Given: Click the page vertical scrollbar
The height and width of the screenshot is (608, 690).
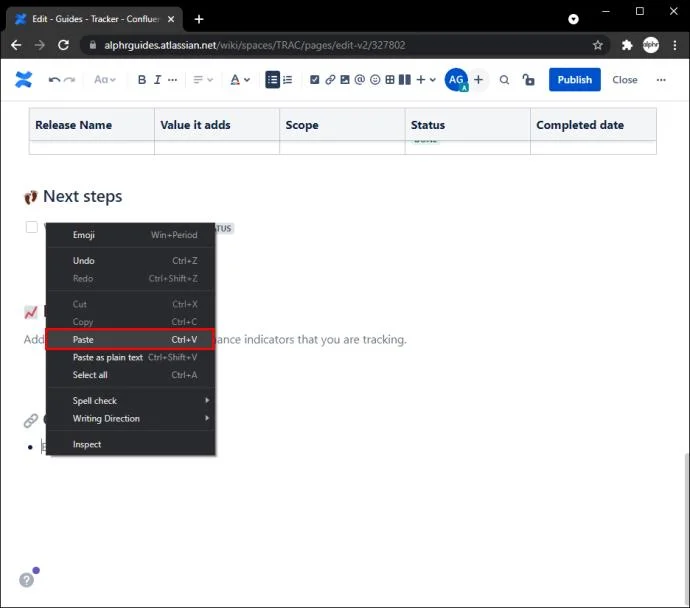Looking at the screenshot, I should 686,530.
